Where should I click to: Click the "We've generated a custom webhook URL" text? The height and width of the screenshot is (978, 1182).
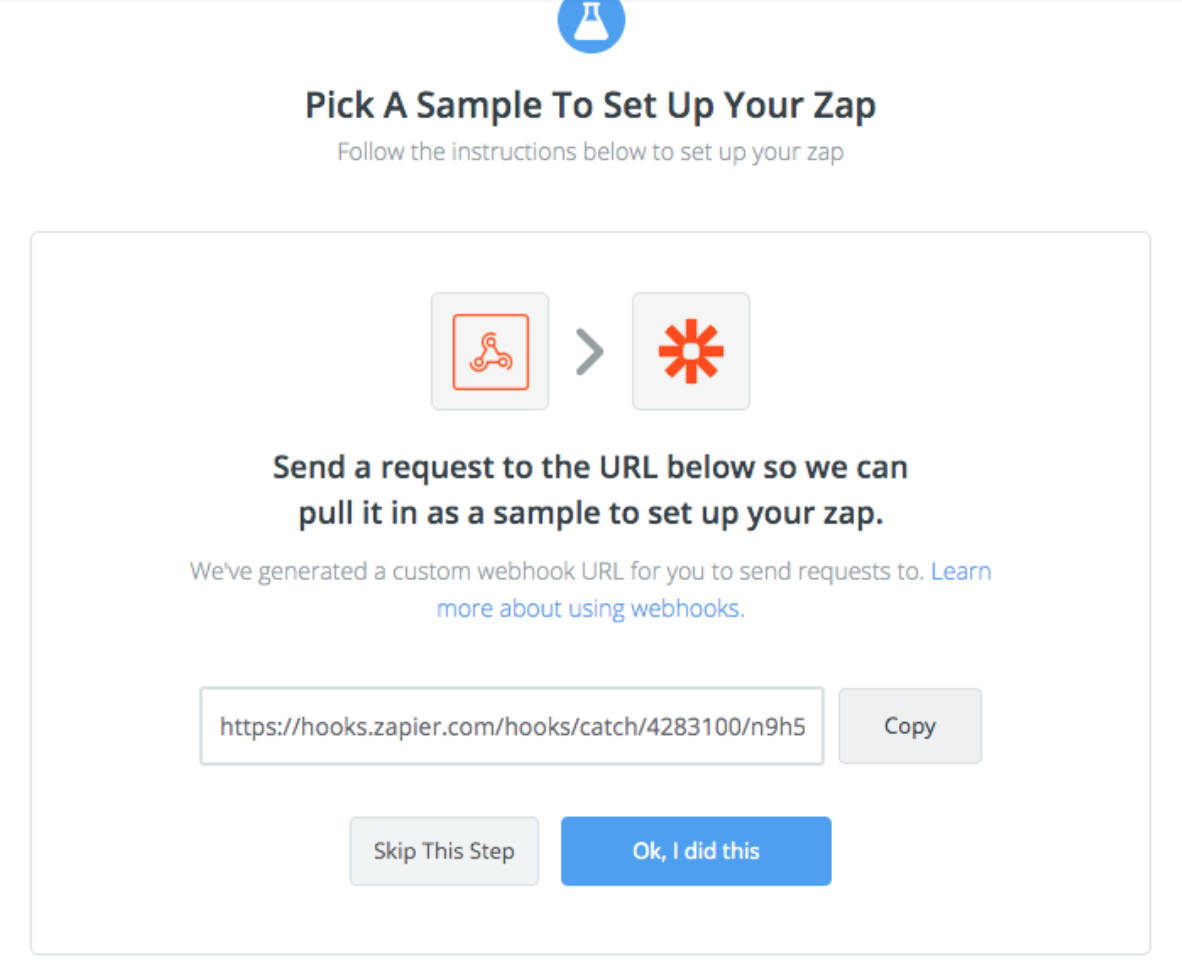tap(556, 571)
